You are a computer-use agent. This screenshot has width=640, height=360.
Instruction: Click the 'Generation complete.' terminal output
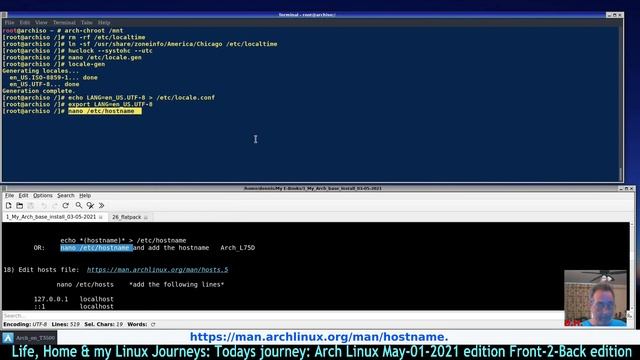tap(39, 91)
